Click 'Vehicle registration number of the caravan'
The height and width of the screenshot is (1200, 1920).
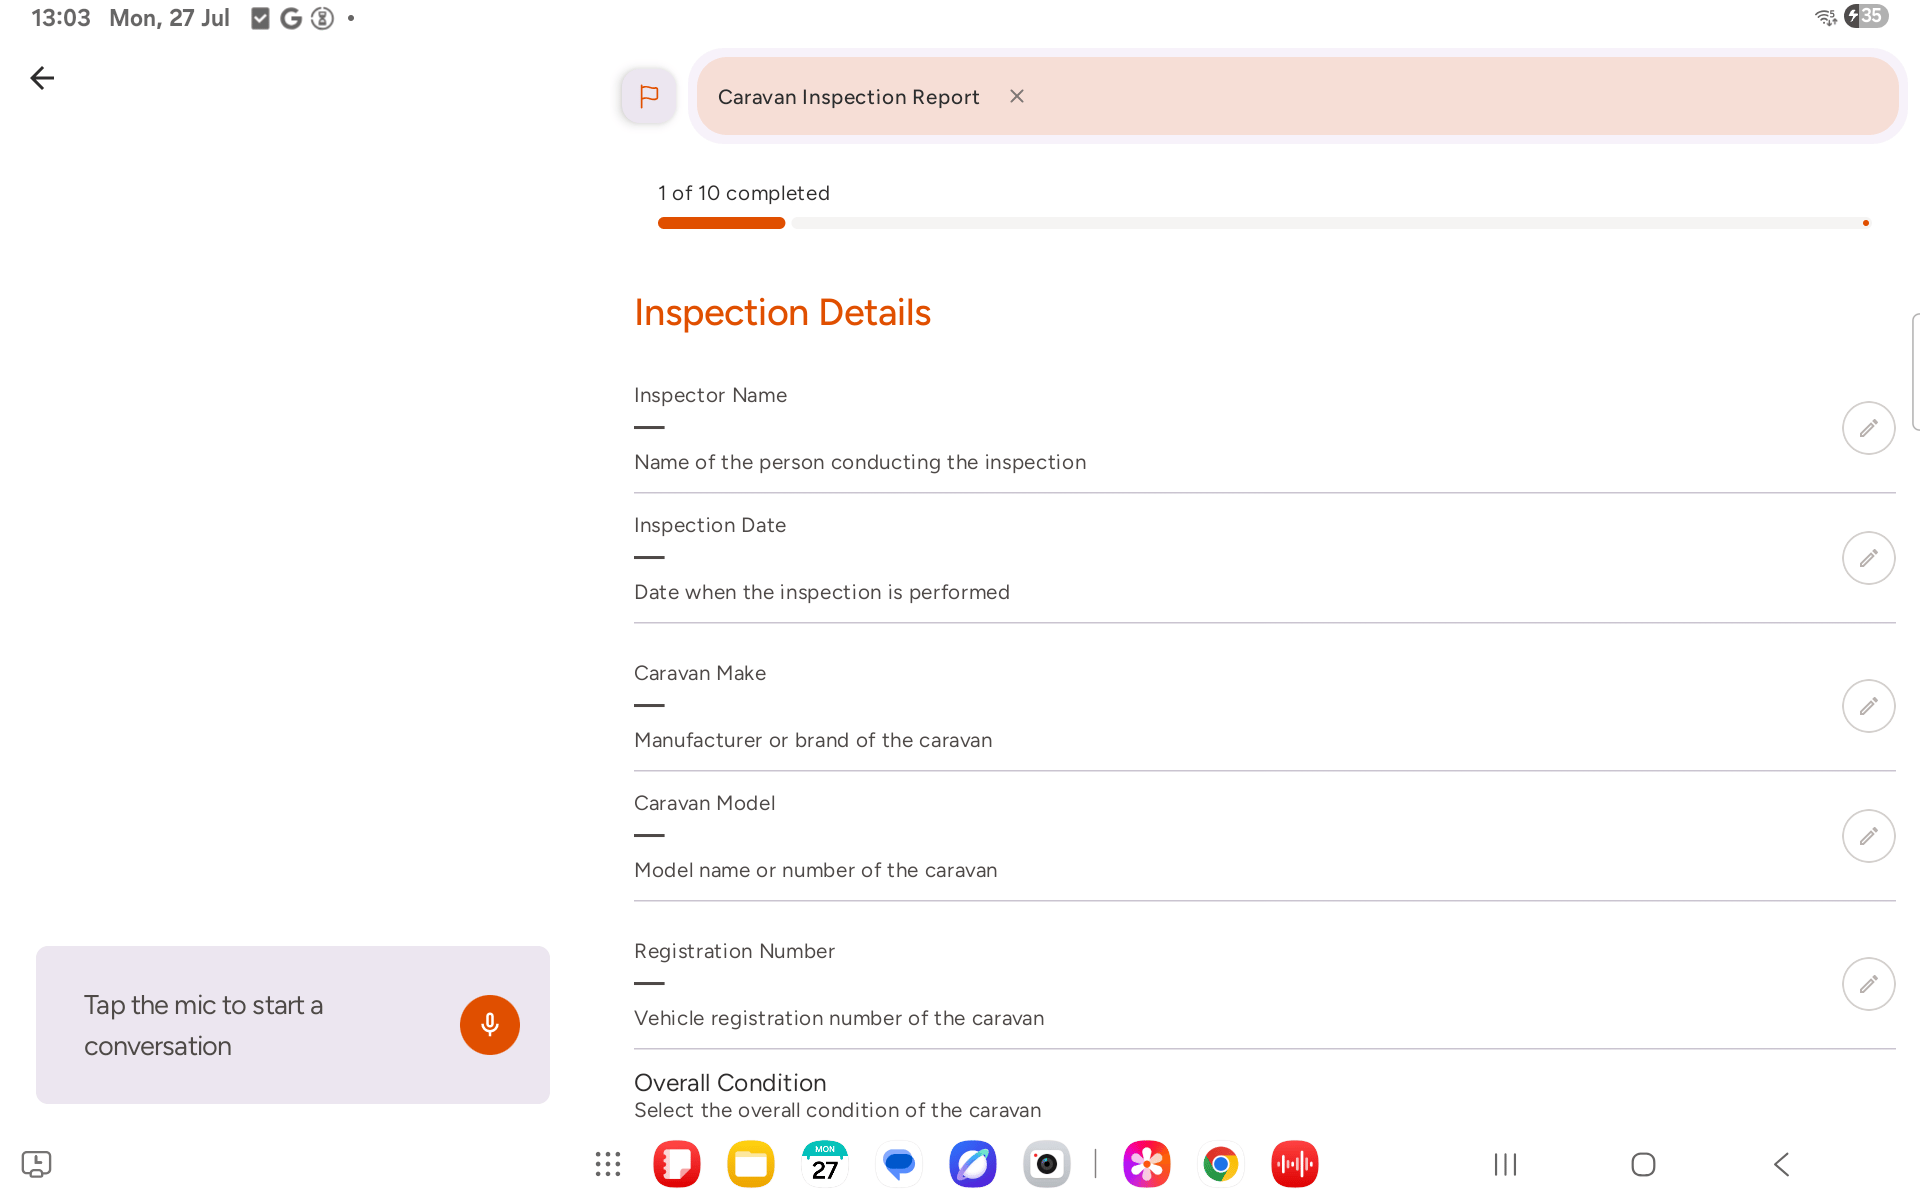(x=839, y=1018)
